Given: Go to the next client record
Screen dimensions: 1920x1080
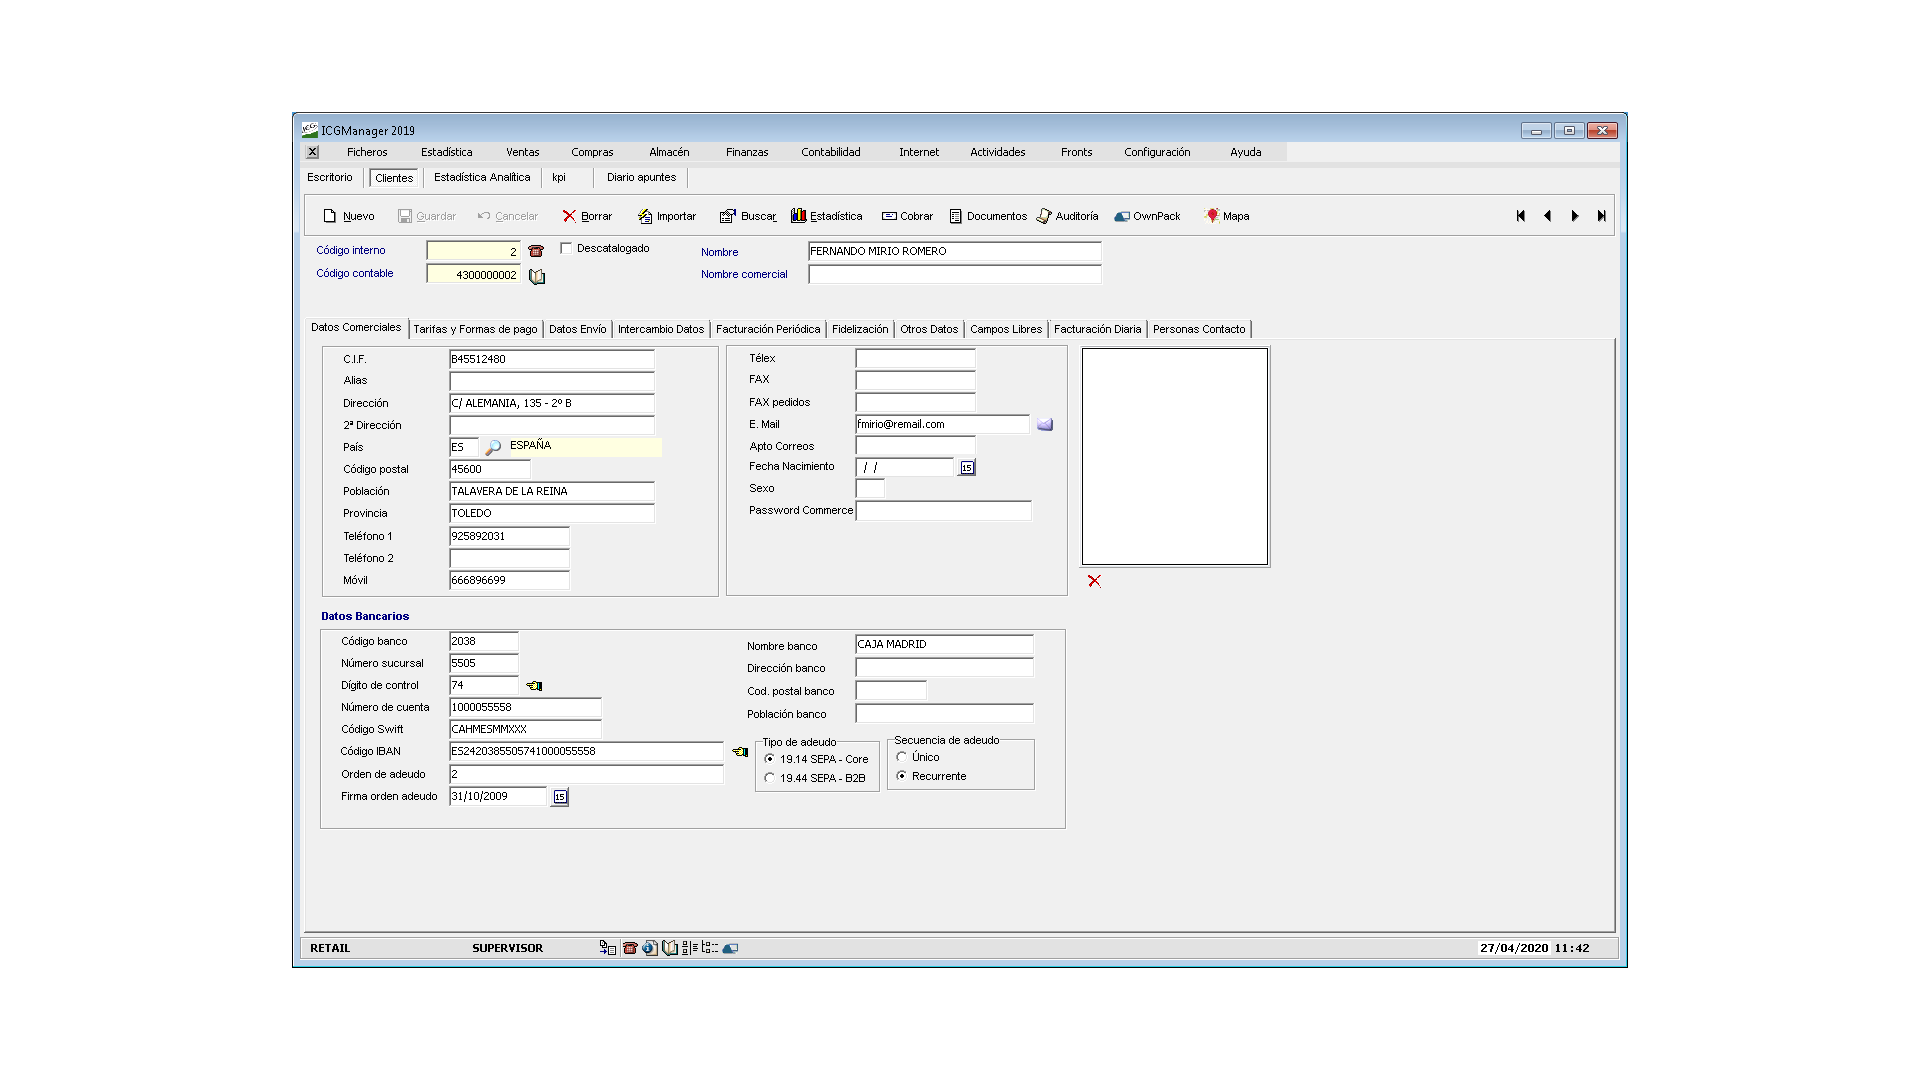Looking at the screenshot, I should point(1575,216).
